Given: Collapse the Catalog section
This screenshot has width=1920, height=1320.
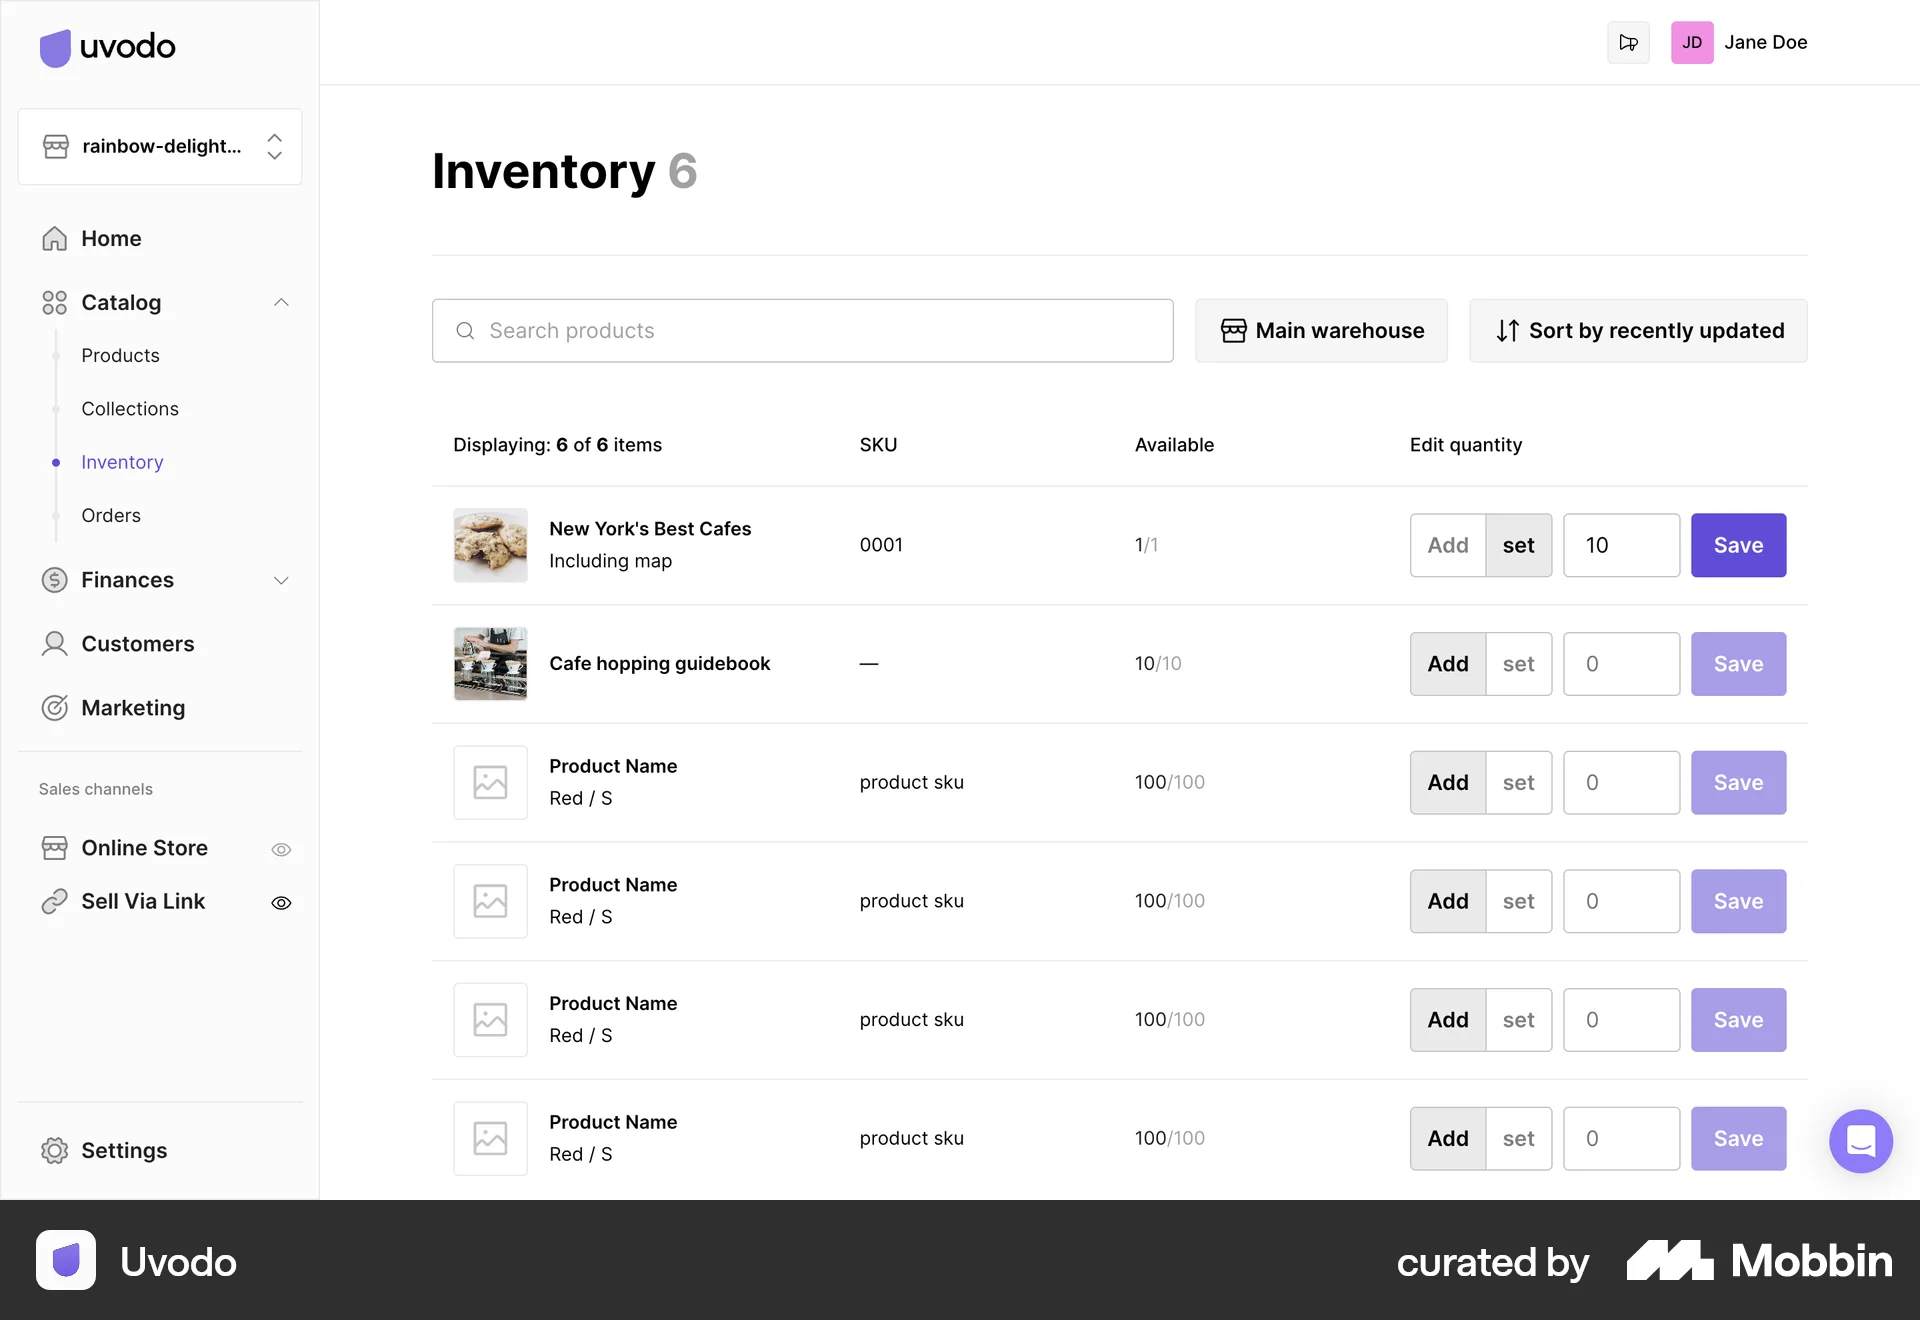Looking at the screenshot, I should (281, 302).
